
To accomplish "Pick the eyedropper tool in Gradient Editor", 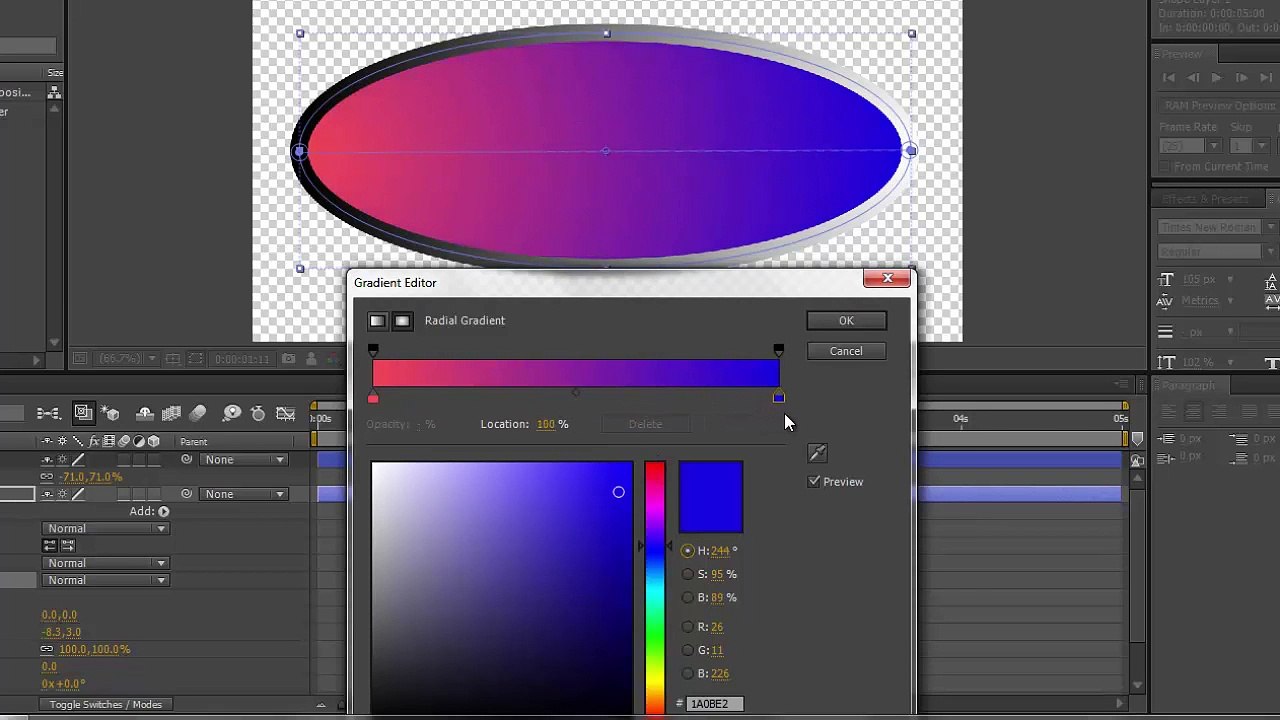I will tap(817, 453).
